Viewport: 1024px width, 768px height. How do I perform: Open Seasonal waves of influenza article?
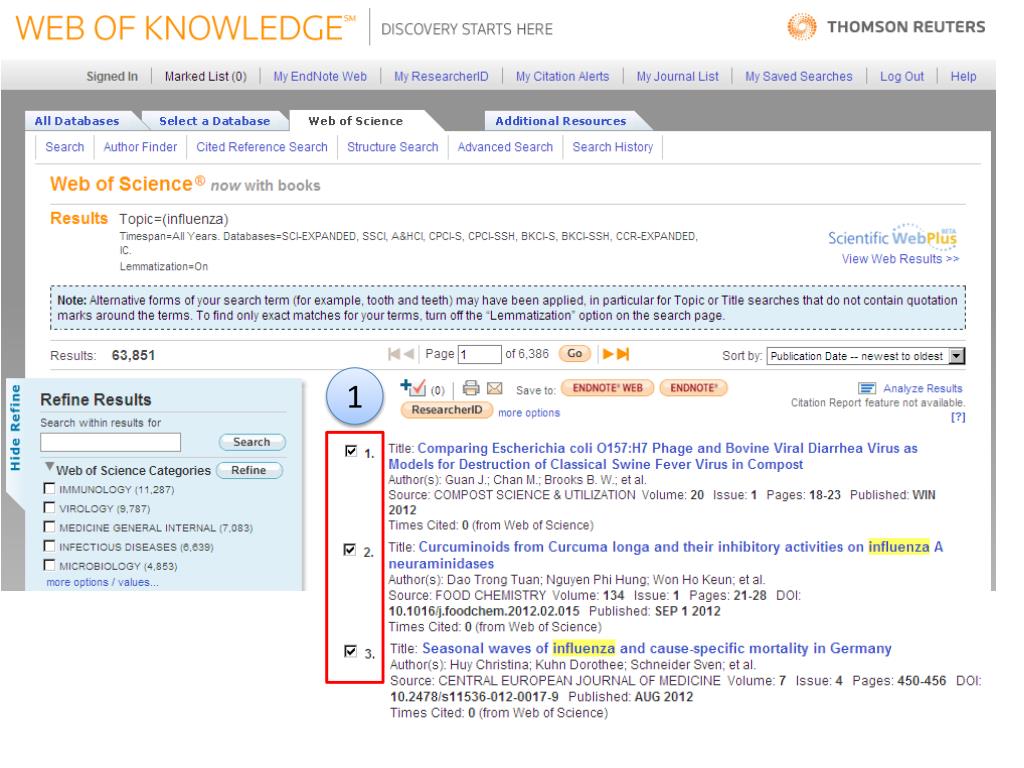pos(656,648)
